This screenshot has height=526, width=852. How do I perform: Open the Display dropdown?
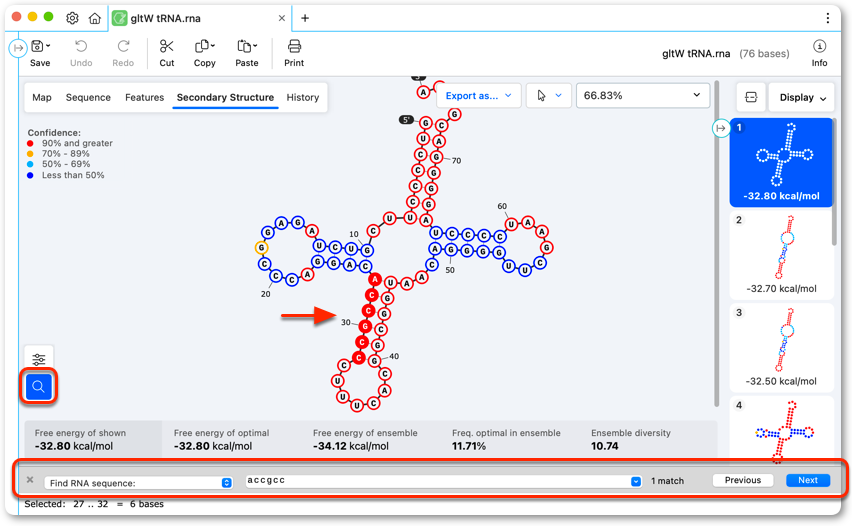coord(802,97)
